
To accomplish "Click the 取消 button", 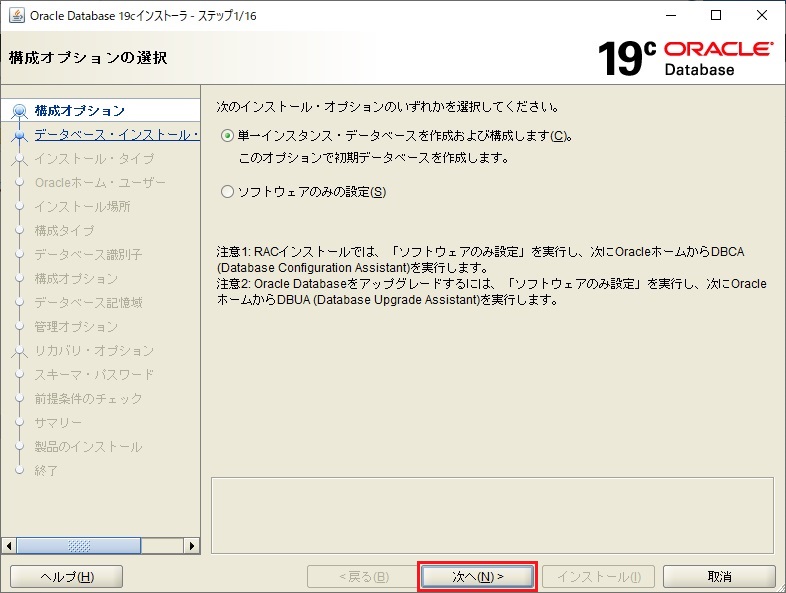I will pos(719,576).
